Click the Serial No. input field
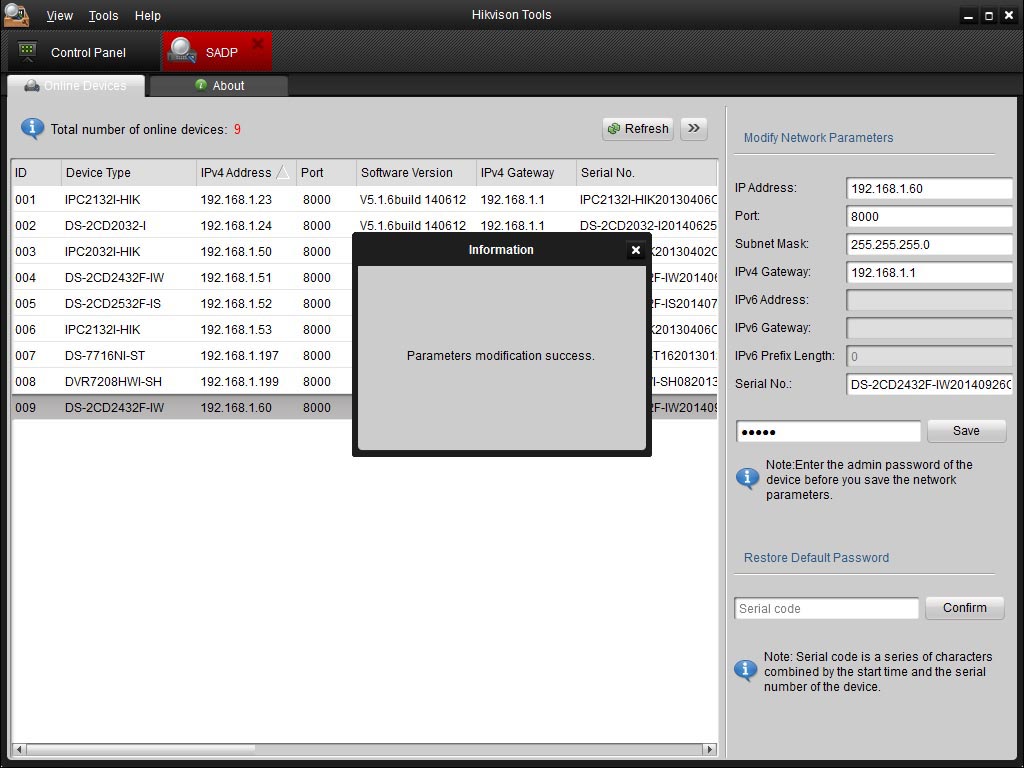The width and height of the screenshot is (1024, 768). point(929,385)
